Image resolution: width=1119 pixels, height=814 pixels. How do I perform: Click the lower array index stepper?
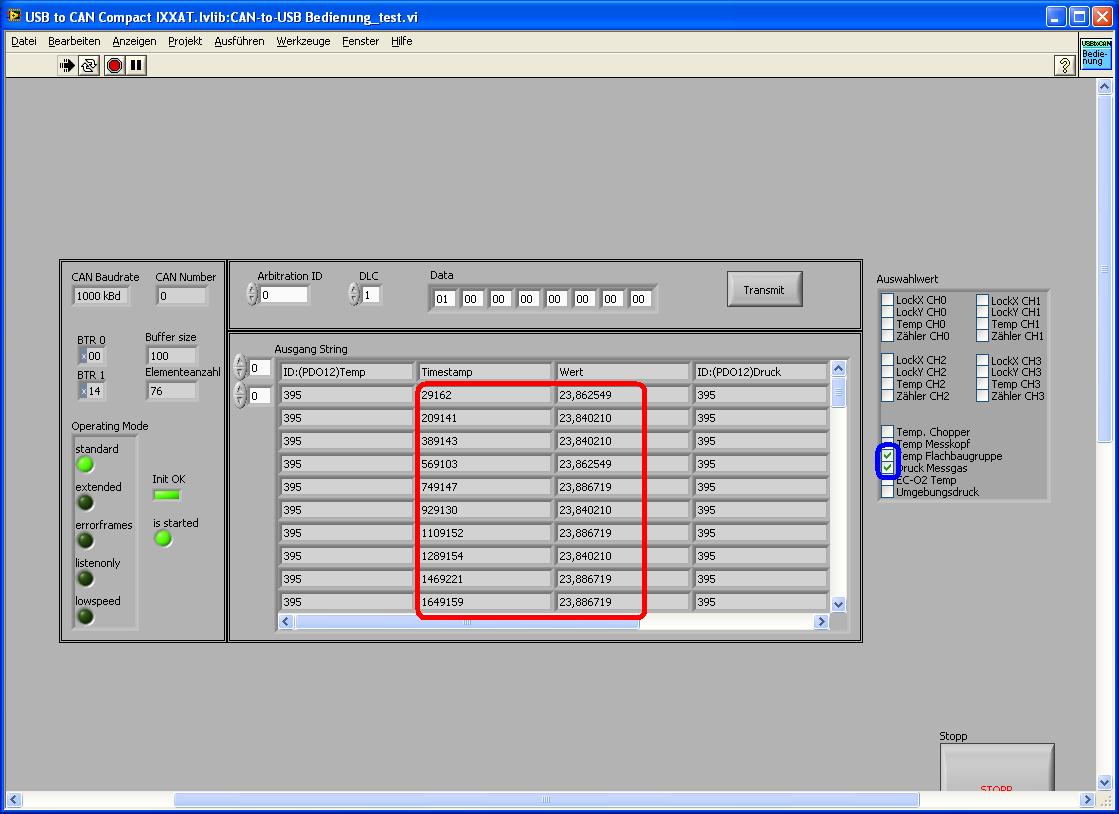240,395
